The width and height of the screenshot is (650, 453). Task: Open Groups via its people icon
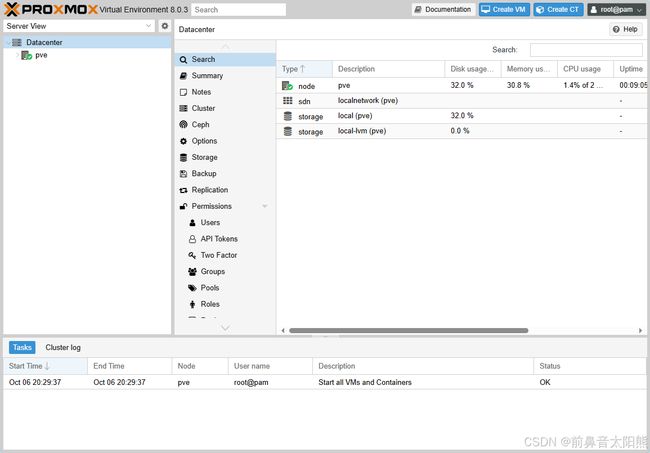click(x=192, y=271)
